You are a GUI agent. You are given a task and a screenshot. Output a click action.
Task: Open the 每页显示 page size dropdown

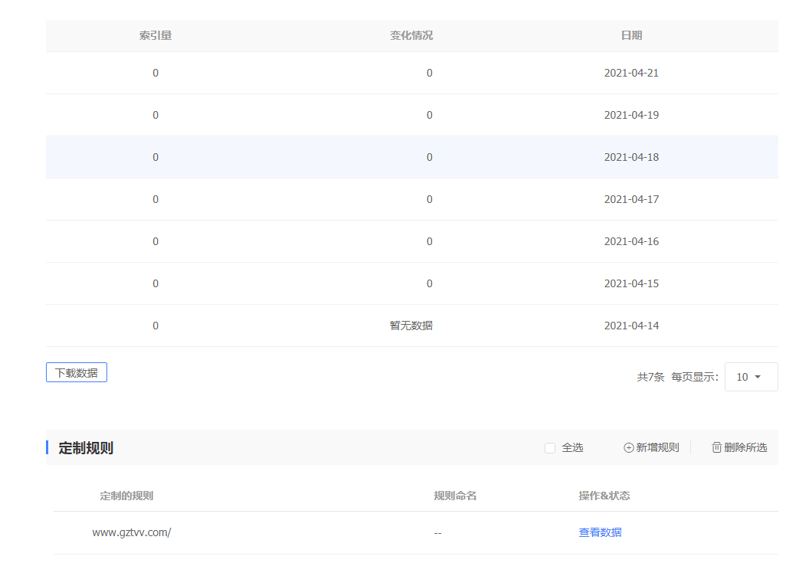[x=750, y=377]
